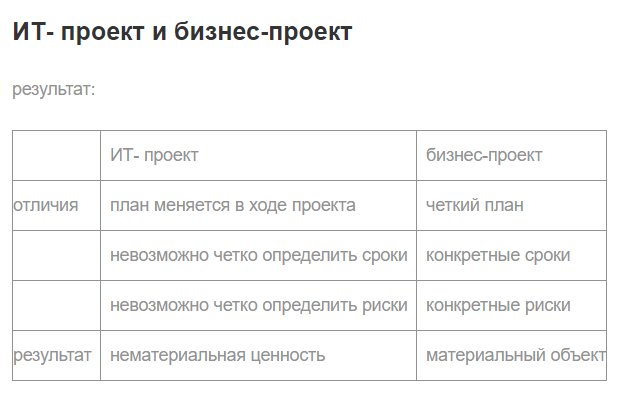Click the empty top-left table cell
Viewport: 630px width, 398px height.
click(57, 155)
